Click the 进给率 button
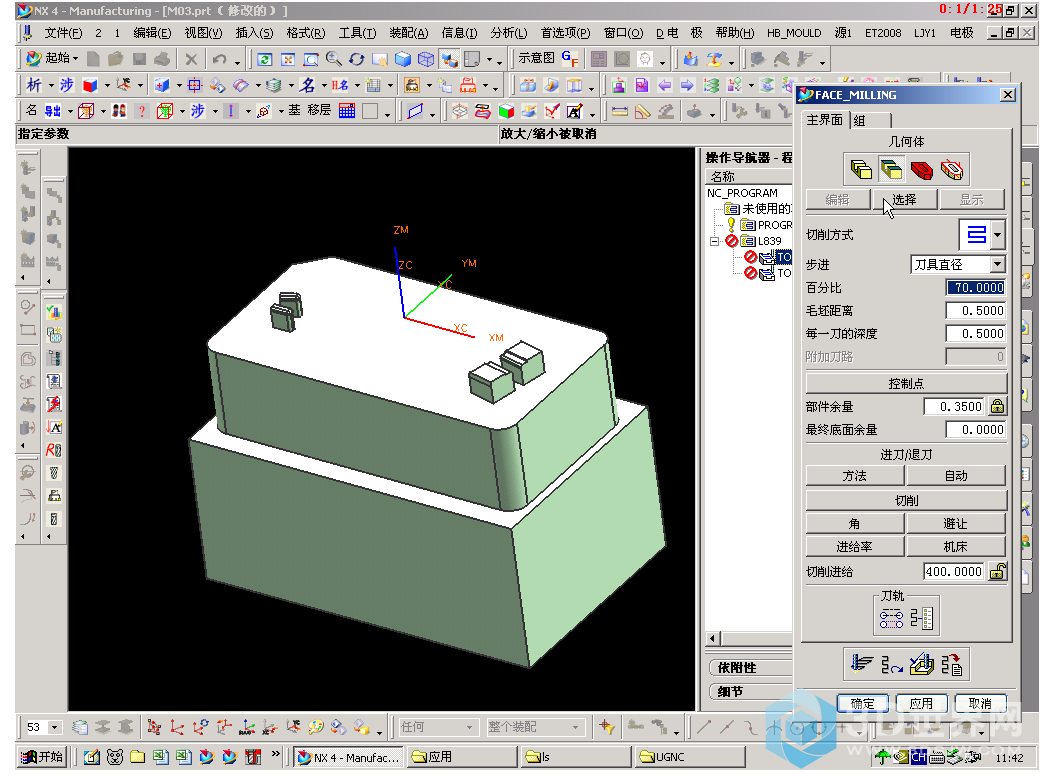The image size is (1048, 782). click(854, 546)
